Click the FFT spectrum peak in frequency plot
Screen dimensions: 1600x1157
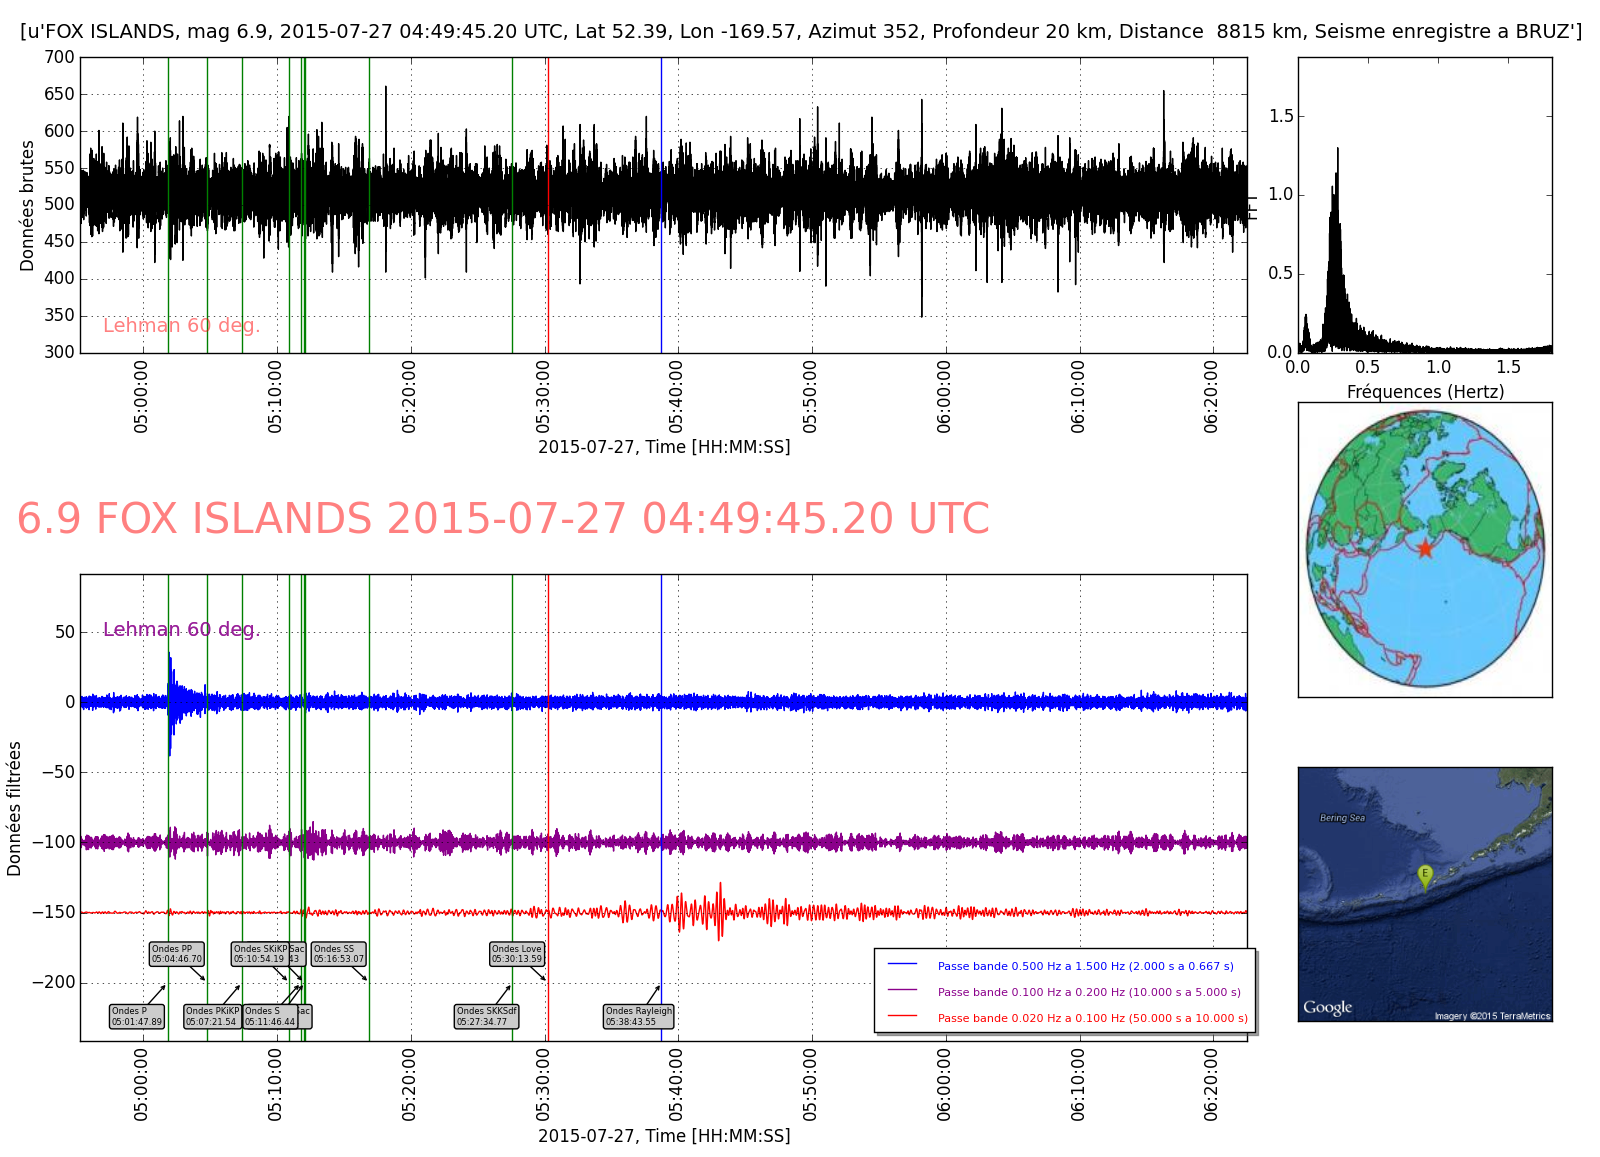pyautogui.click(x=1337, y=150)
